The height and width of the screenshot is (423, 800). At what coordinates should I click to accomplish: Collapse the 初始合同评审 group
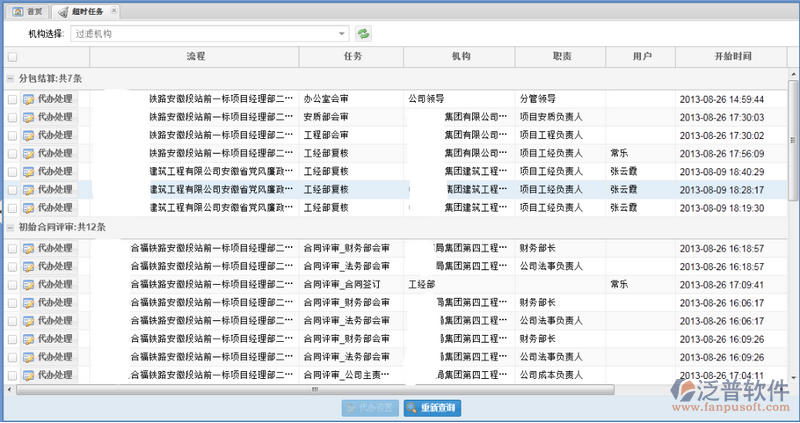coord(11,228)
